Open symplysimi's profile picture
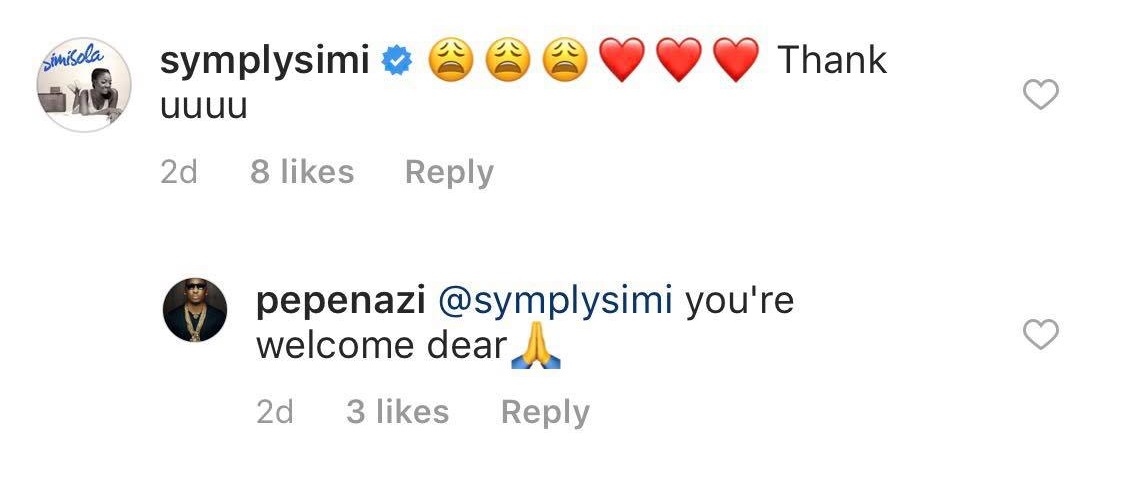The width and height of the screenshot is (1124, 500). (x=83, y=85)
